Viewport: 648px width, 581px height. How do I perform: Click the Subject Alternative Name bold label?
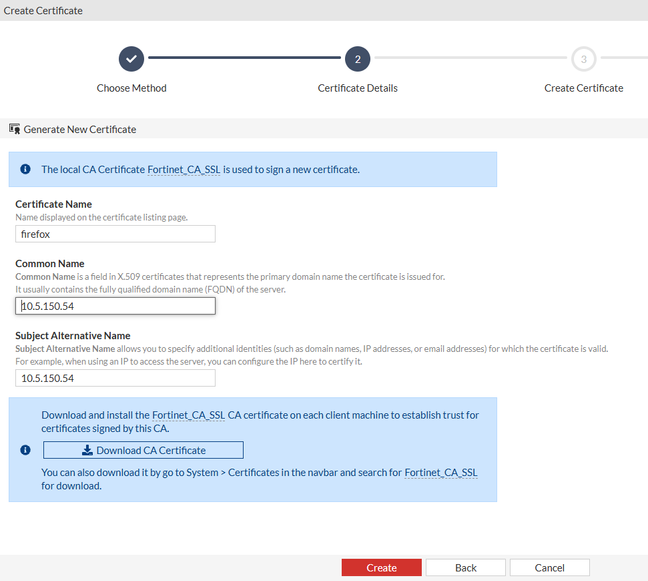coord(73,336)
